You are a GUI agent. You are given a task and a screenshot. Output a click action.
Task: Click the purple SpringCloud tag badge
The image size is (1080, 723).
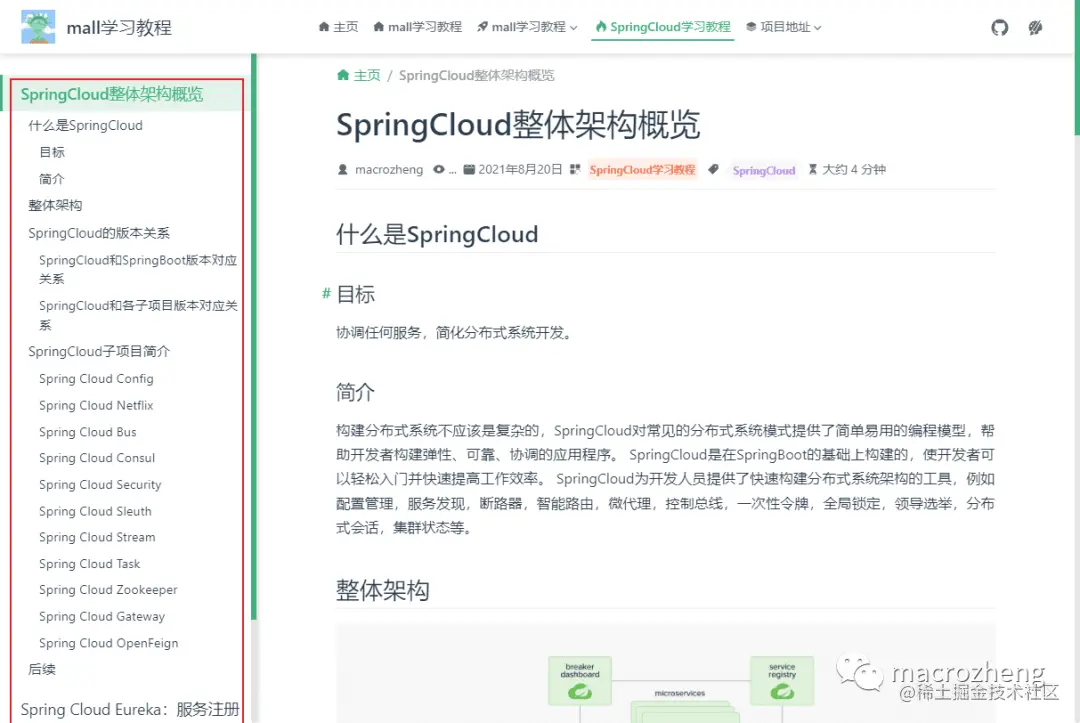click(763, 170)
